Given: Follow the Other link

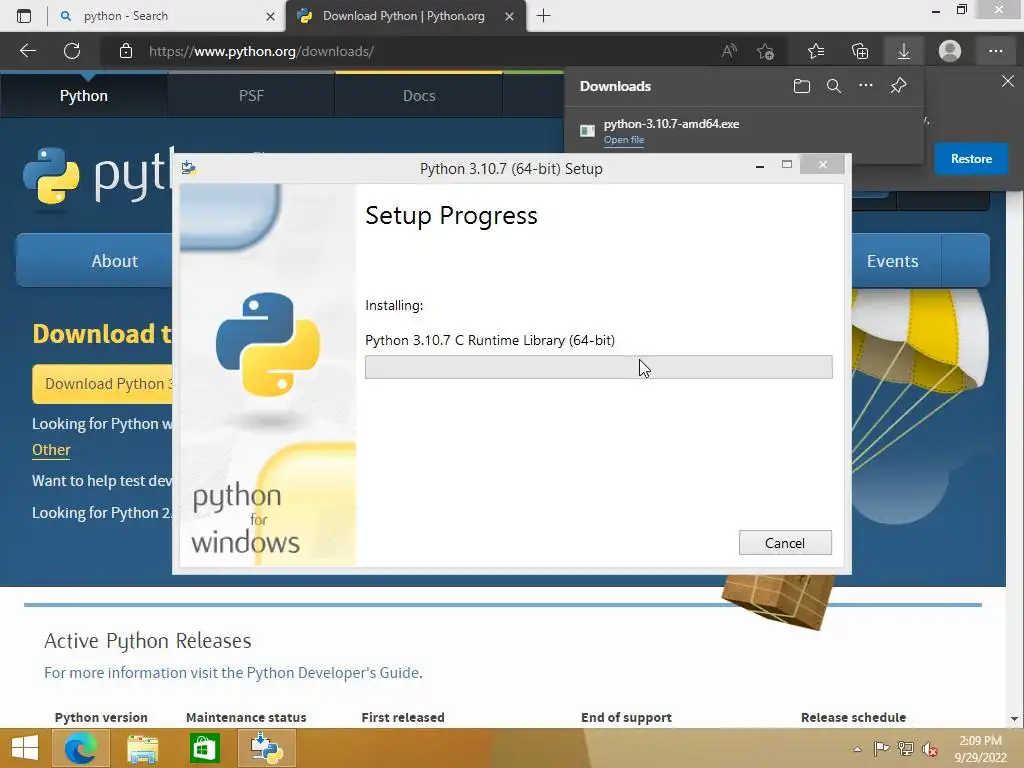Looking at the screenshot, I should click(x=51, y=450).
